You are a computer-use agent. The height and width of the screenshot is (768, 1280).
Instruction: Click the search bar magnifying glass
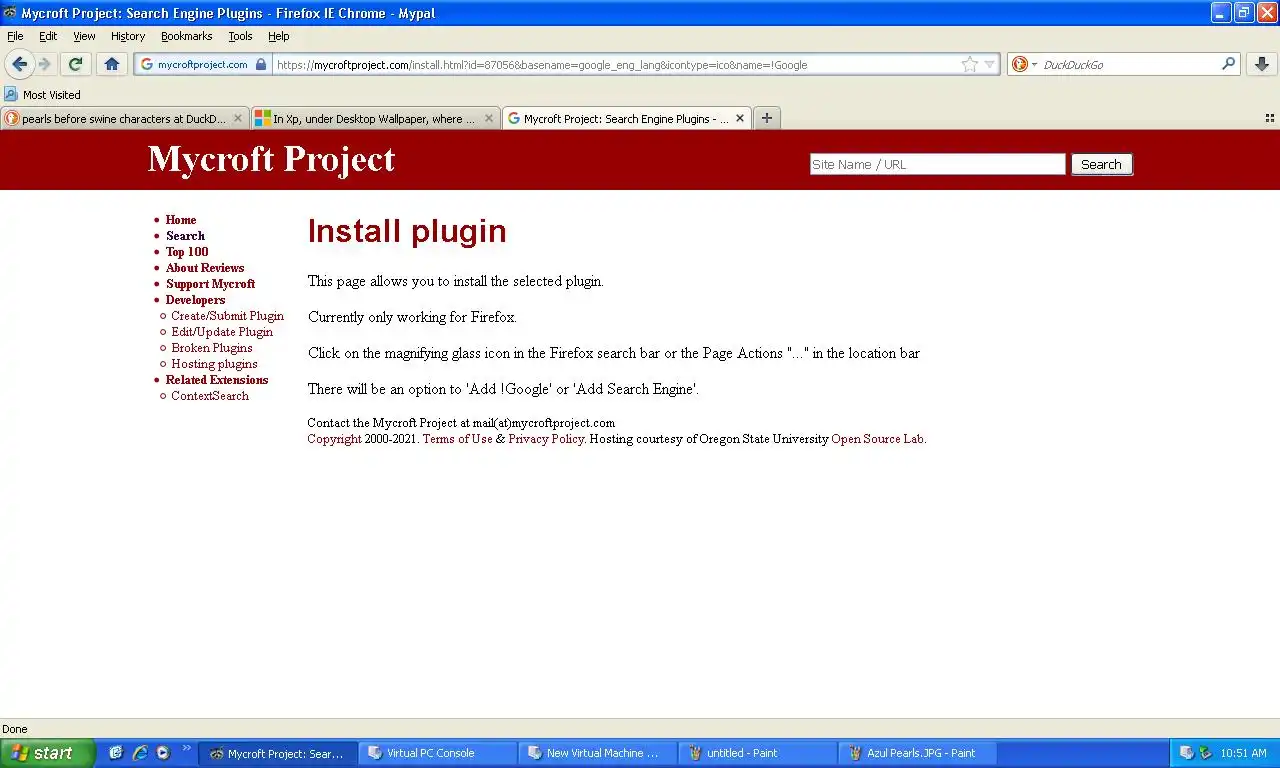coord(1229,64)
